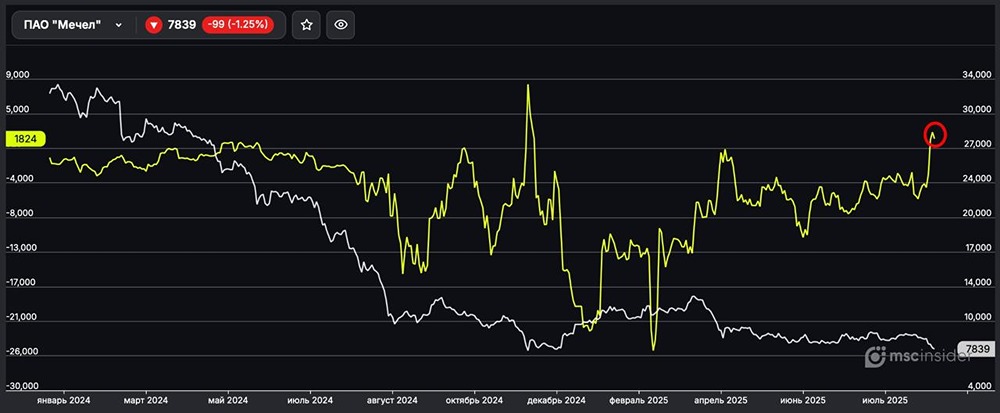Click the 9,000 left axis label

[x=20, y=75]
